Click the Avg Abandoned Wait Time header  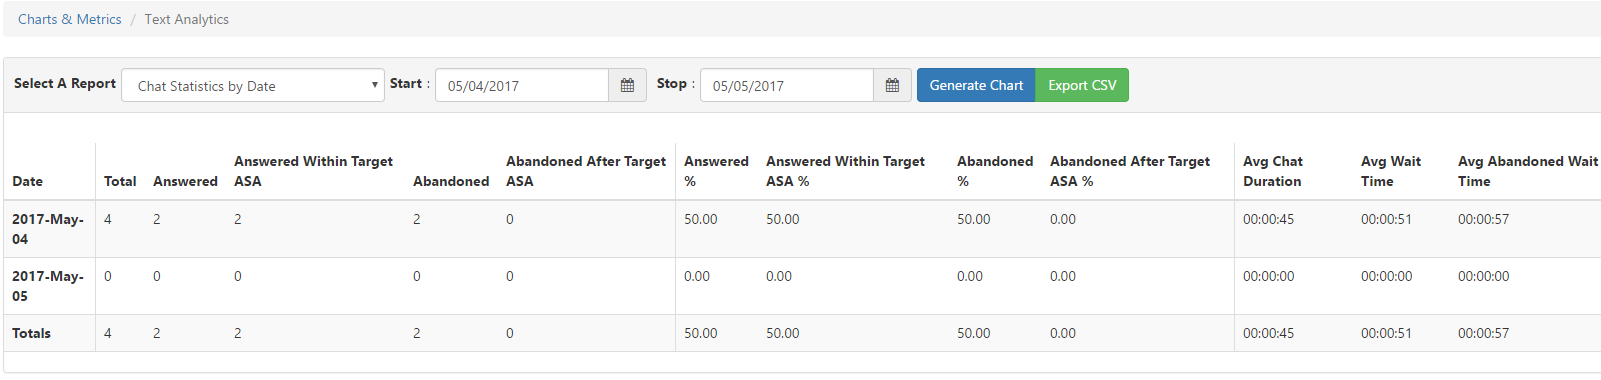click(1528, 171)
